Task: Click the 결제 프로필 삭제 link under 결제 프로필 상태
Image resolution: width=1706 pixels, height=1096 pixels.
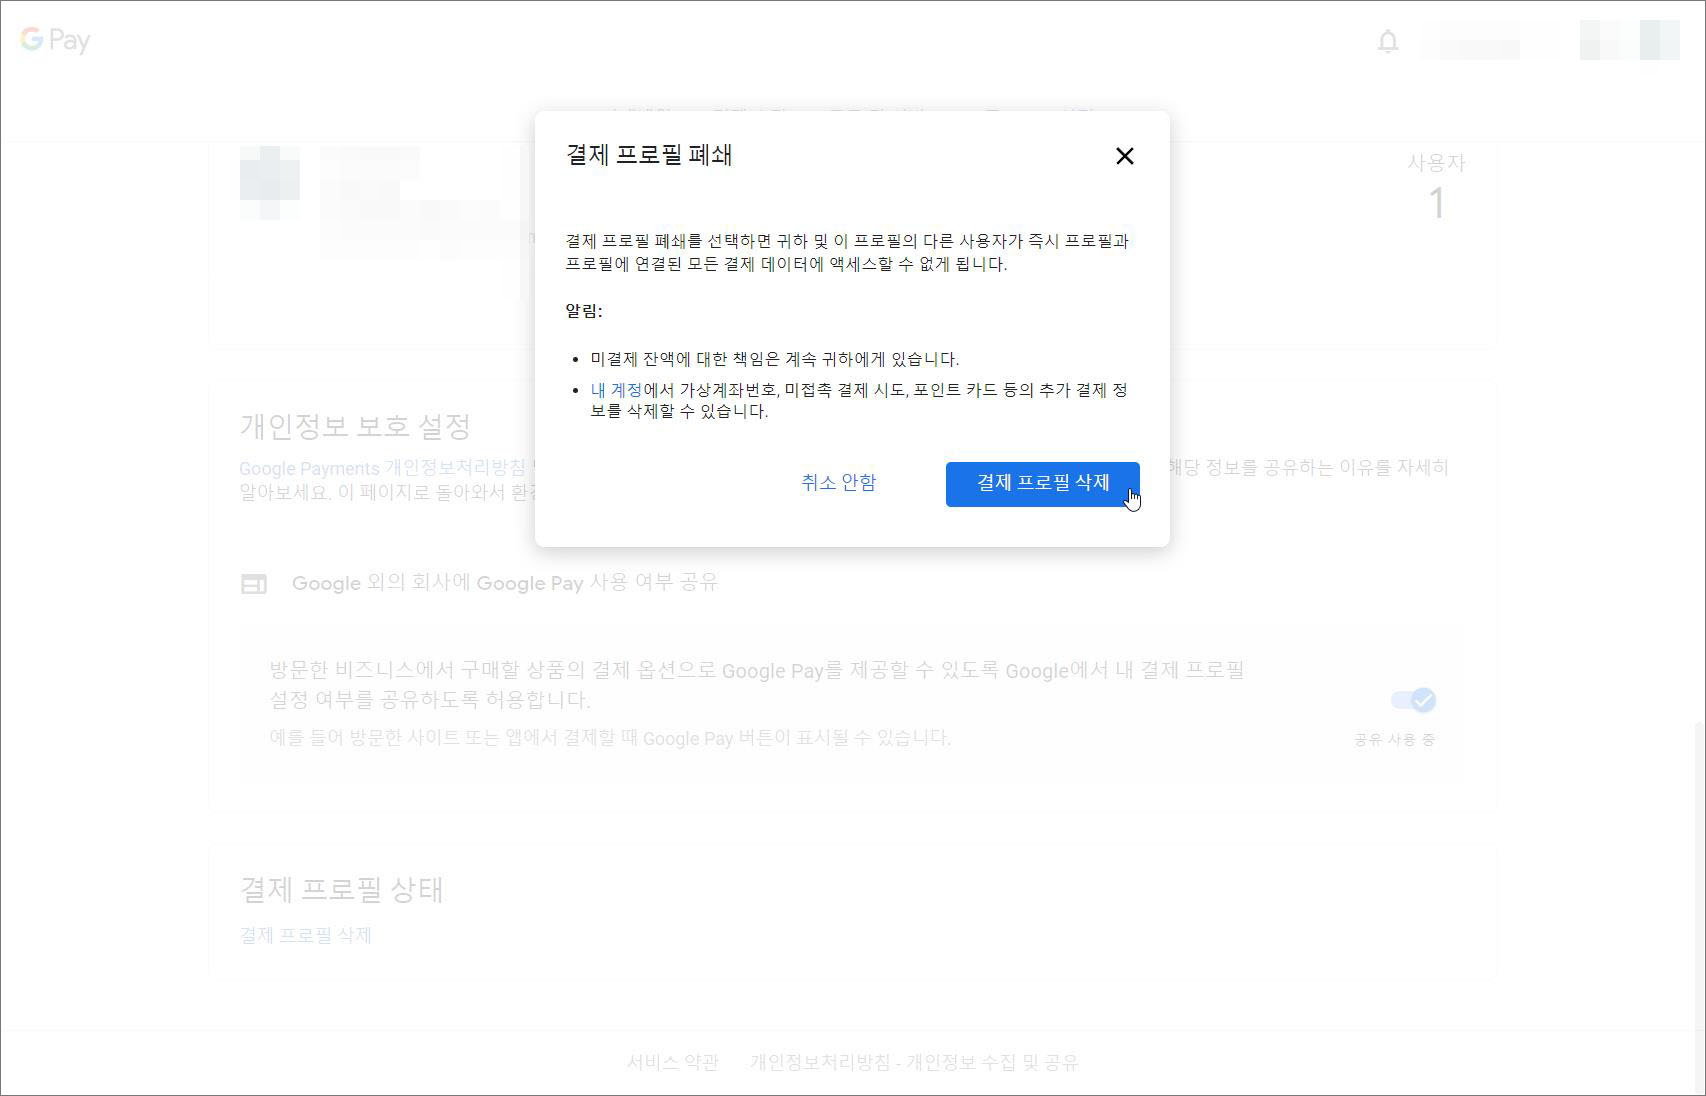Action: pos(305,935)
